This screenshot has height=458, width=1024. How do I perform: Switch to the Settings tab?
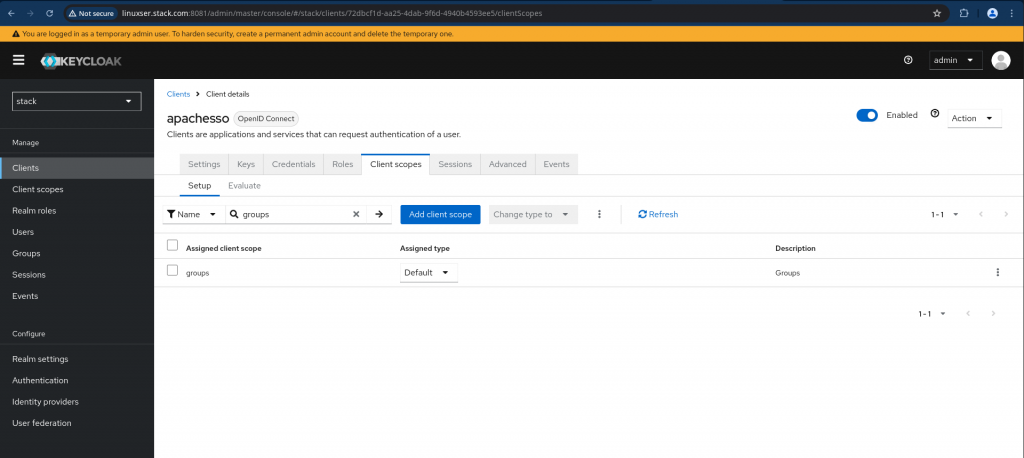tap(204, 164)
